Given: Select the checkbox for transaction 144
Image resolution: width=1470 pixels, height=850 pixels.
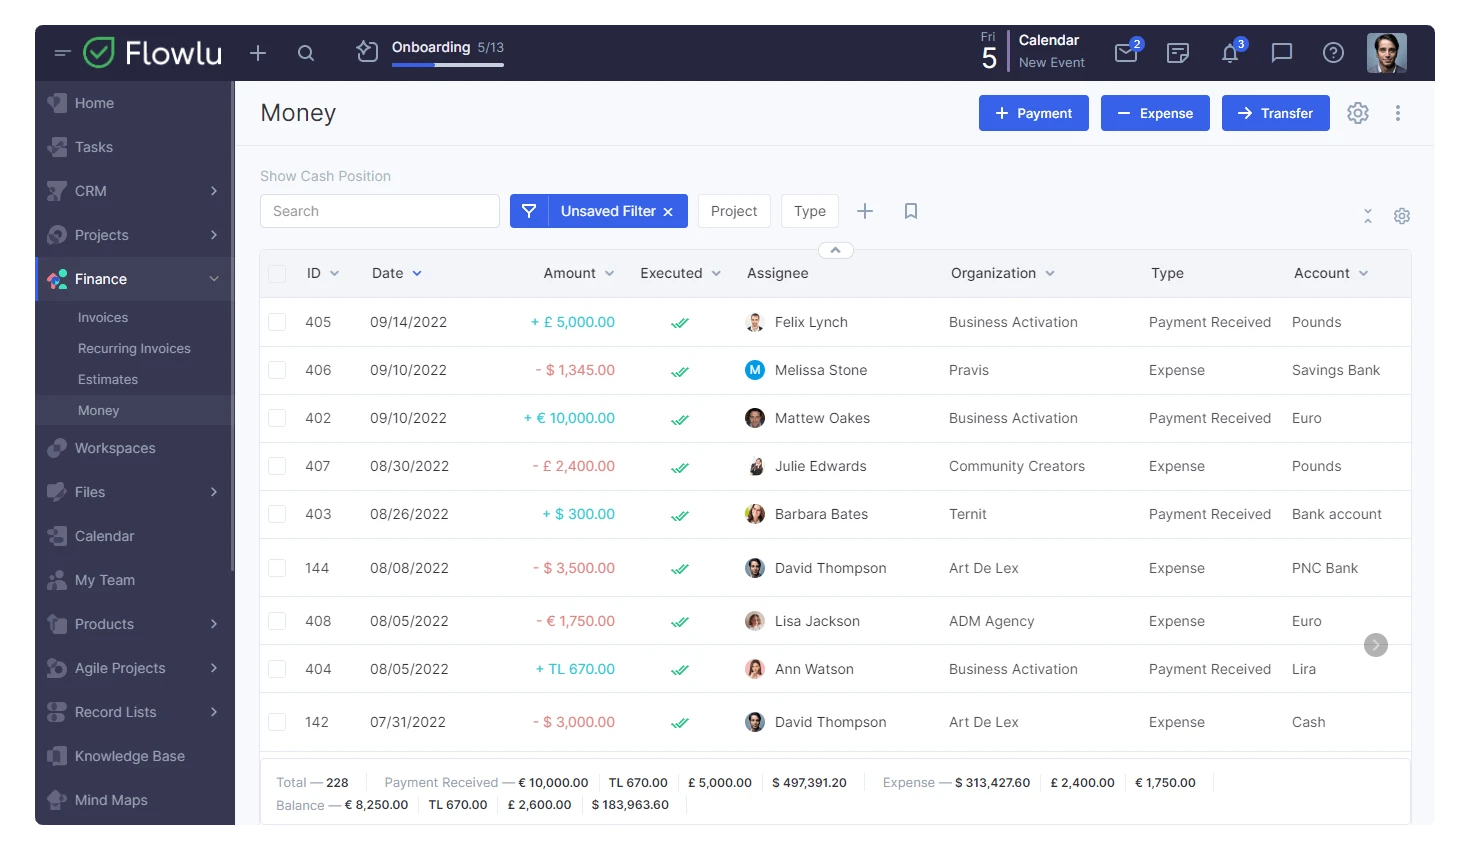Looking at the screenshot, I should [x=277, y=568].
